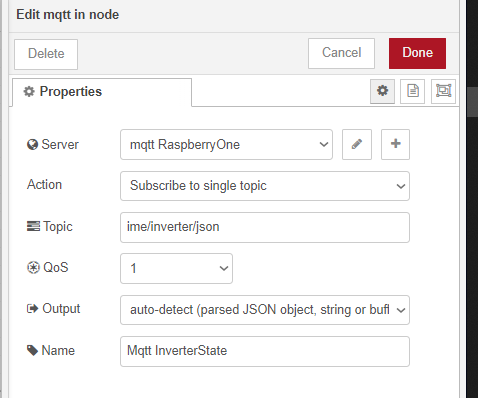Focus the Topic field ime/inverter/json
The image size is (478, 398).
(265, 227)
